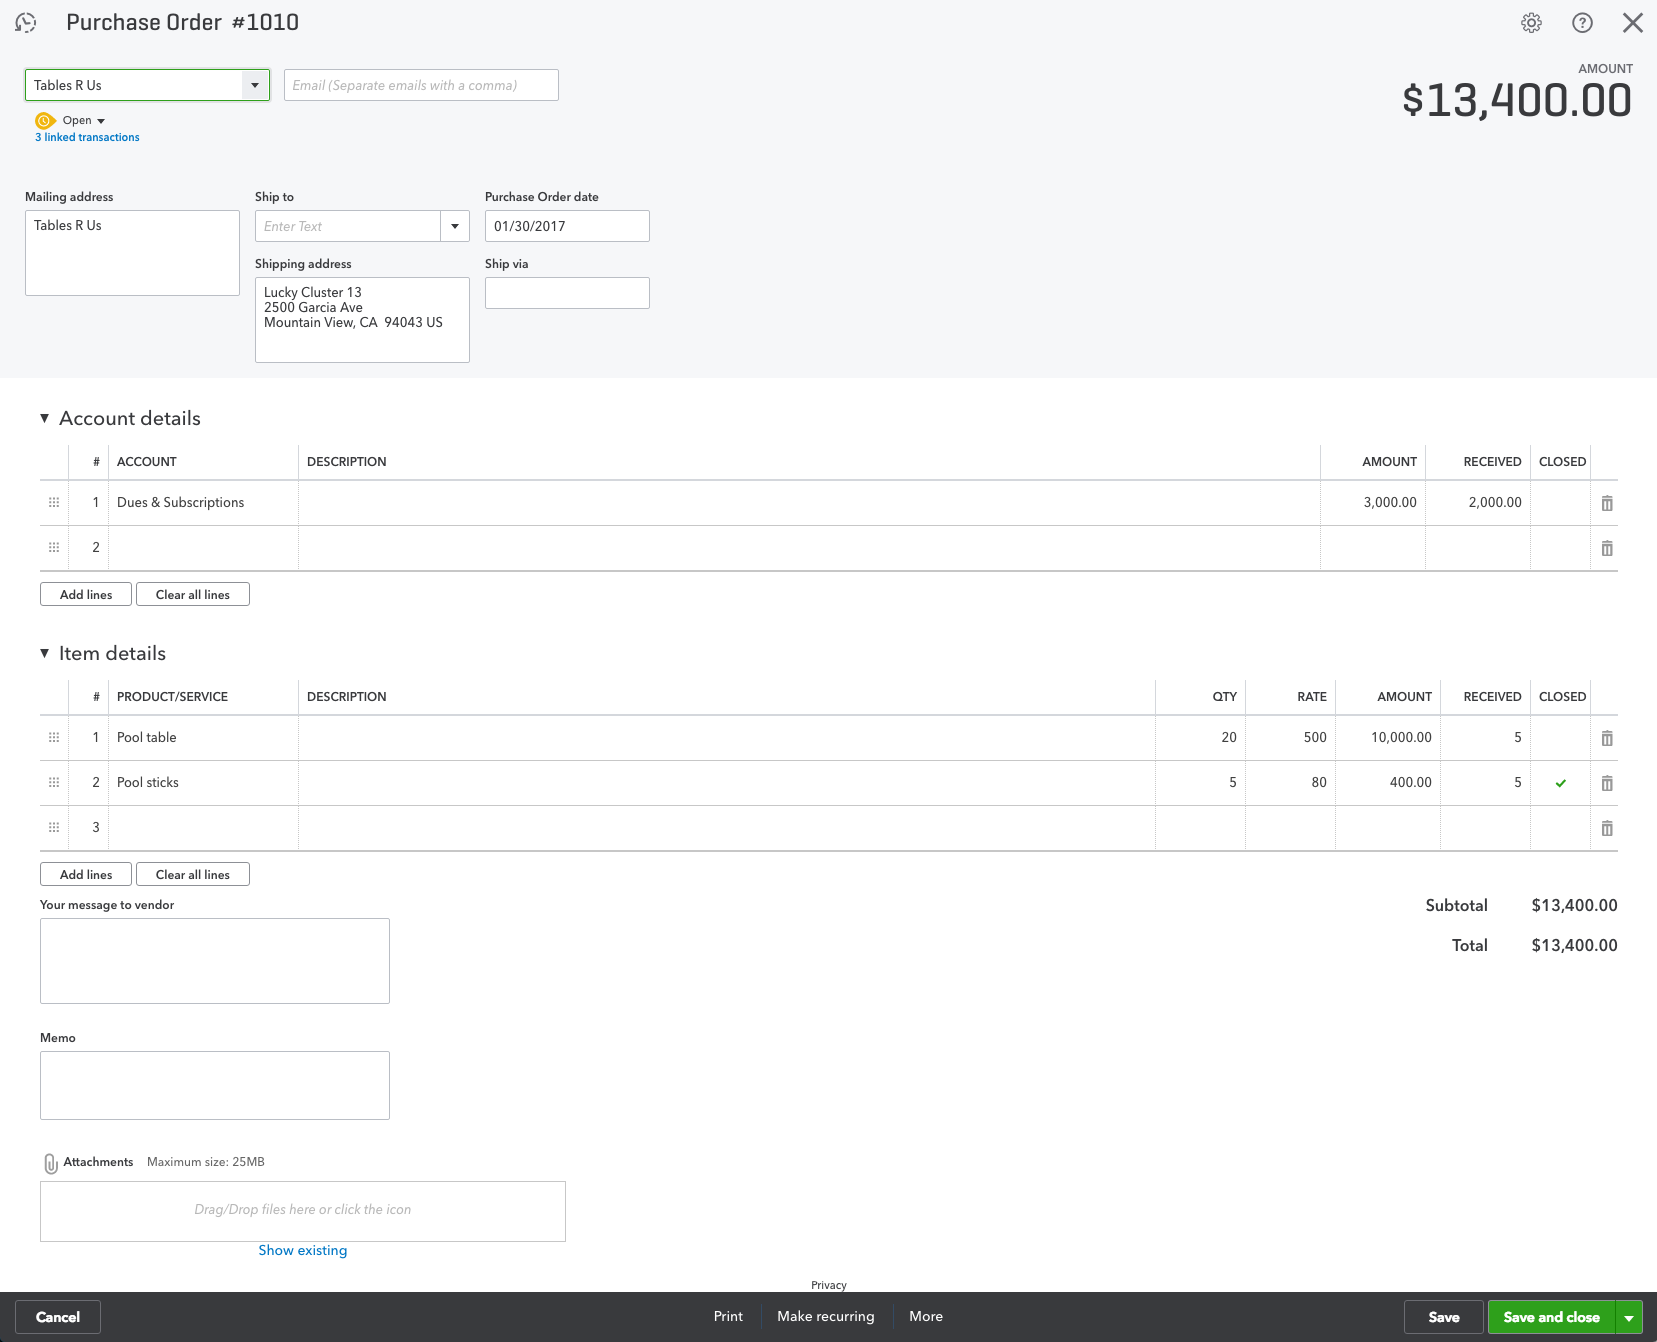Toggle closed status for Pool table row
Image resolution: width=1657 pixels, height=1342 pixels.
click(1560, 738)
